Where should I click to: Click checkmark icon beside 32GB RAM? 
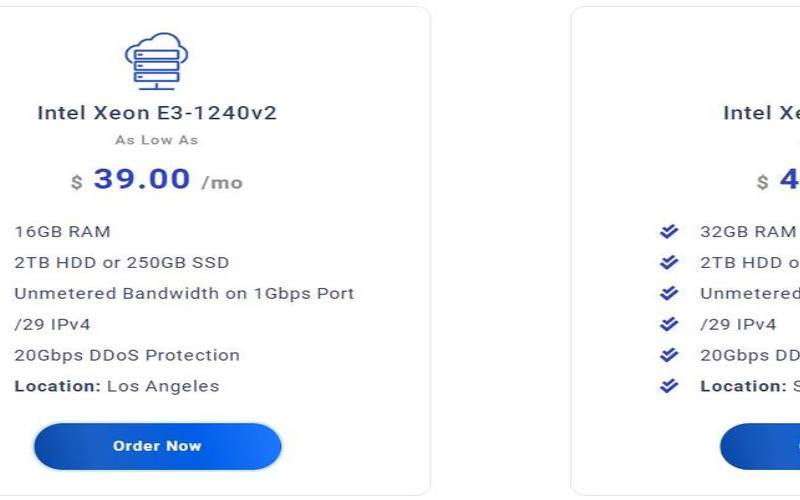pyautogui.click(x=669, y=232)
